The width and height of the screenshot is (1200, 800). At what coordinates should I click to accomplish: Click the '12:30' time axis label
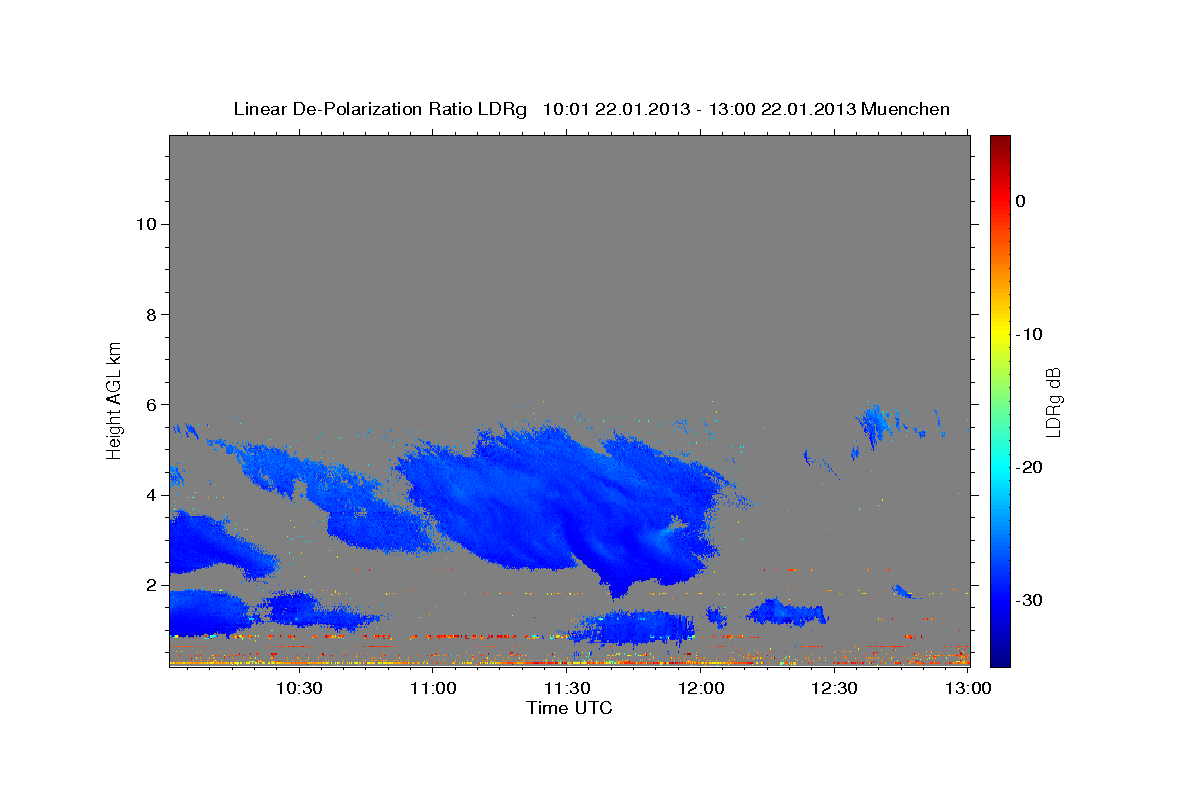click(x=835, y=688)
